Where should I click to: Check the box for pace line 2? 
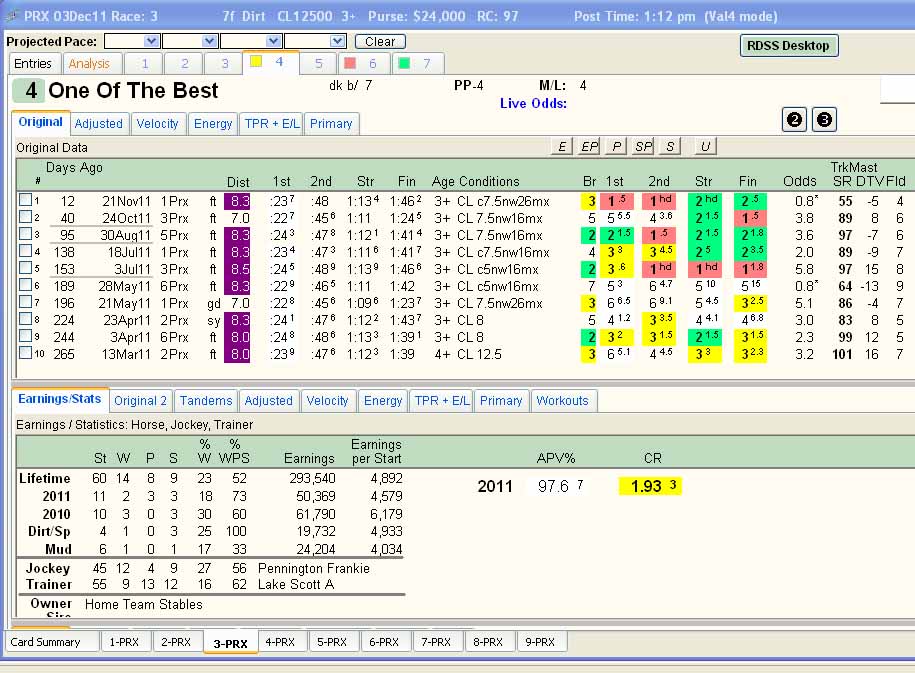click(25, 217)
